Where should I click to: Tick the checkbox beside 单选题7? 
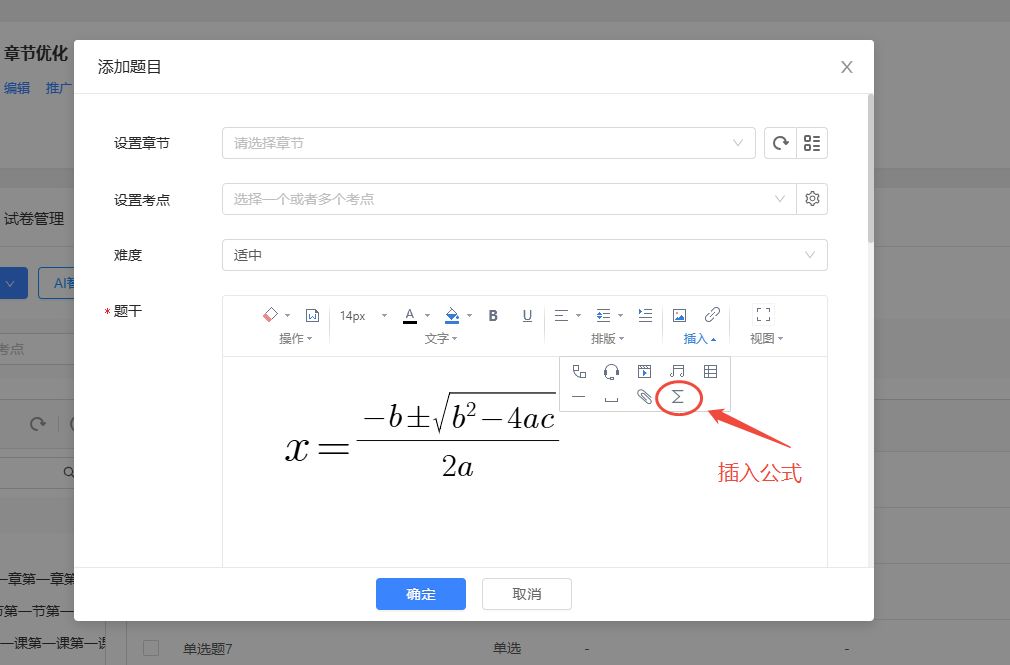tap(151, 648)
